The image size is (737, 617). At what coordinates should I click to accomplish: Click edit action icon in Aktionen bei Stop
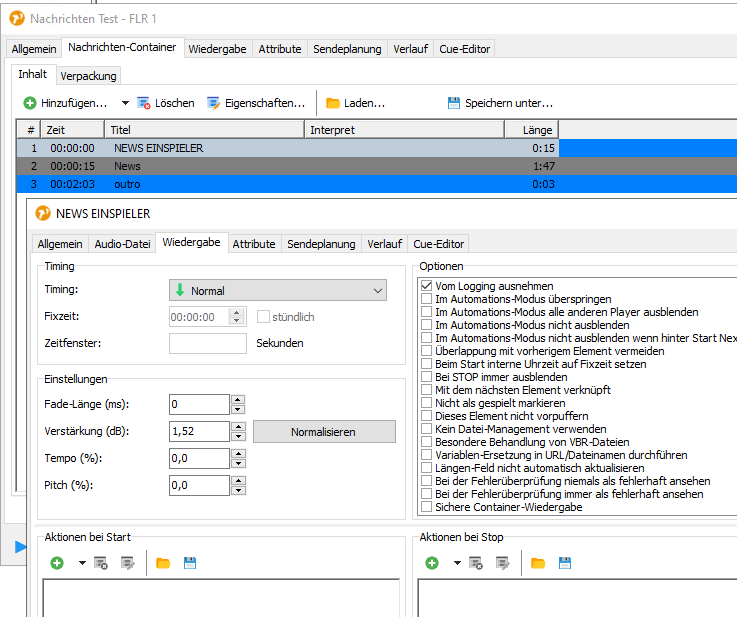(x=503, y=563)
